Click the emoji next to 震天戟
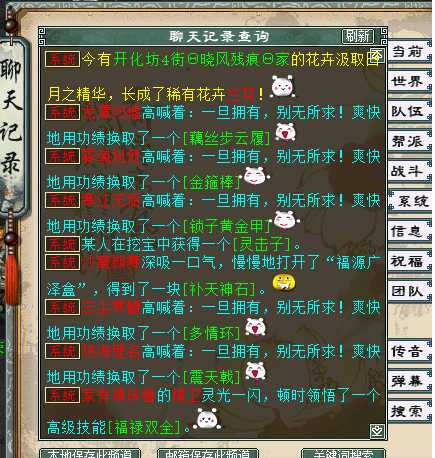Image resolution: width=435 pixels, height=458 pixels. click(x=255, y=371)
